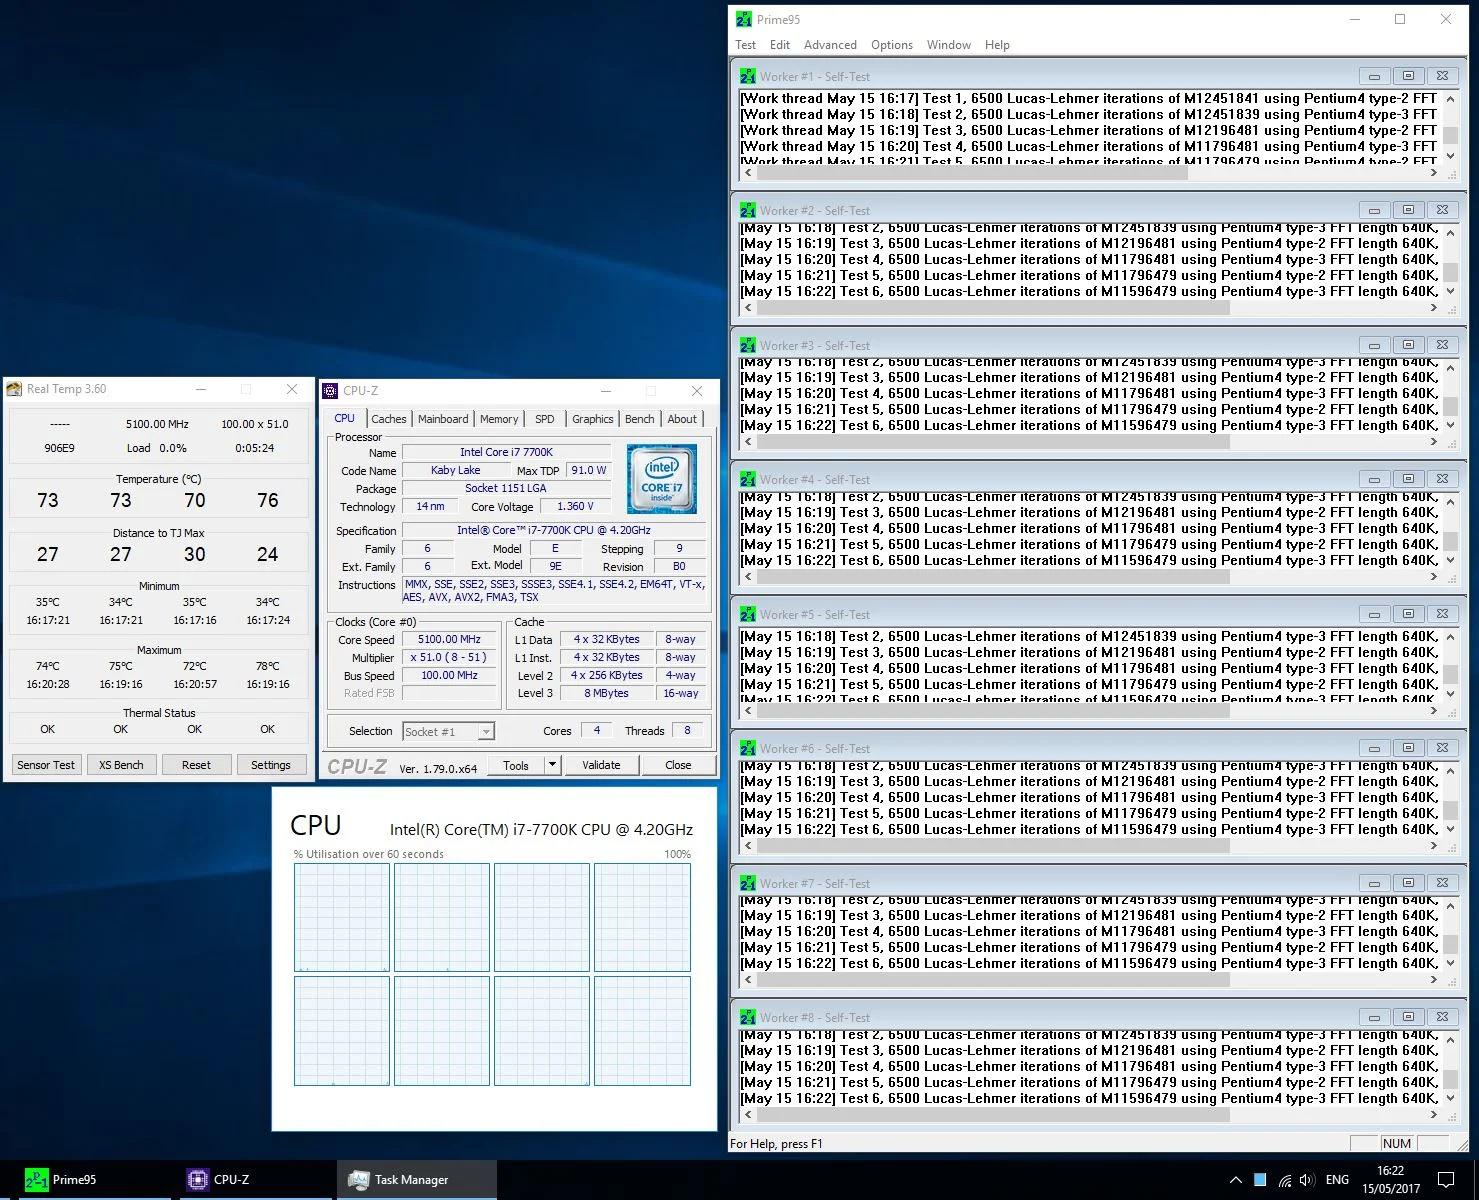
Task: Switch to the Mainboard tab in CPU-Z
Action: pyautogui.click(x=443, y=419)
